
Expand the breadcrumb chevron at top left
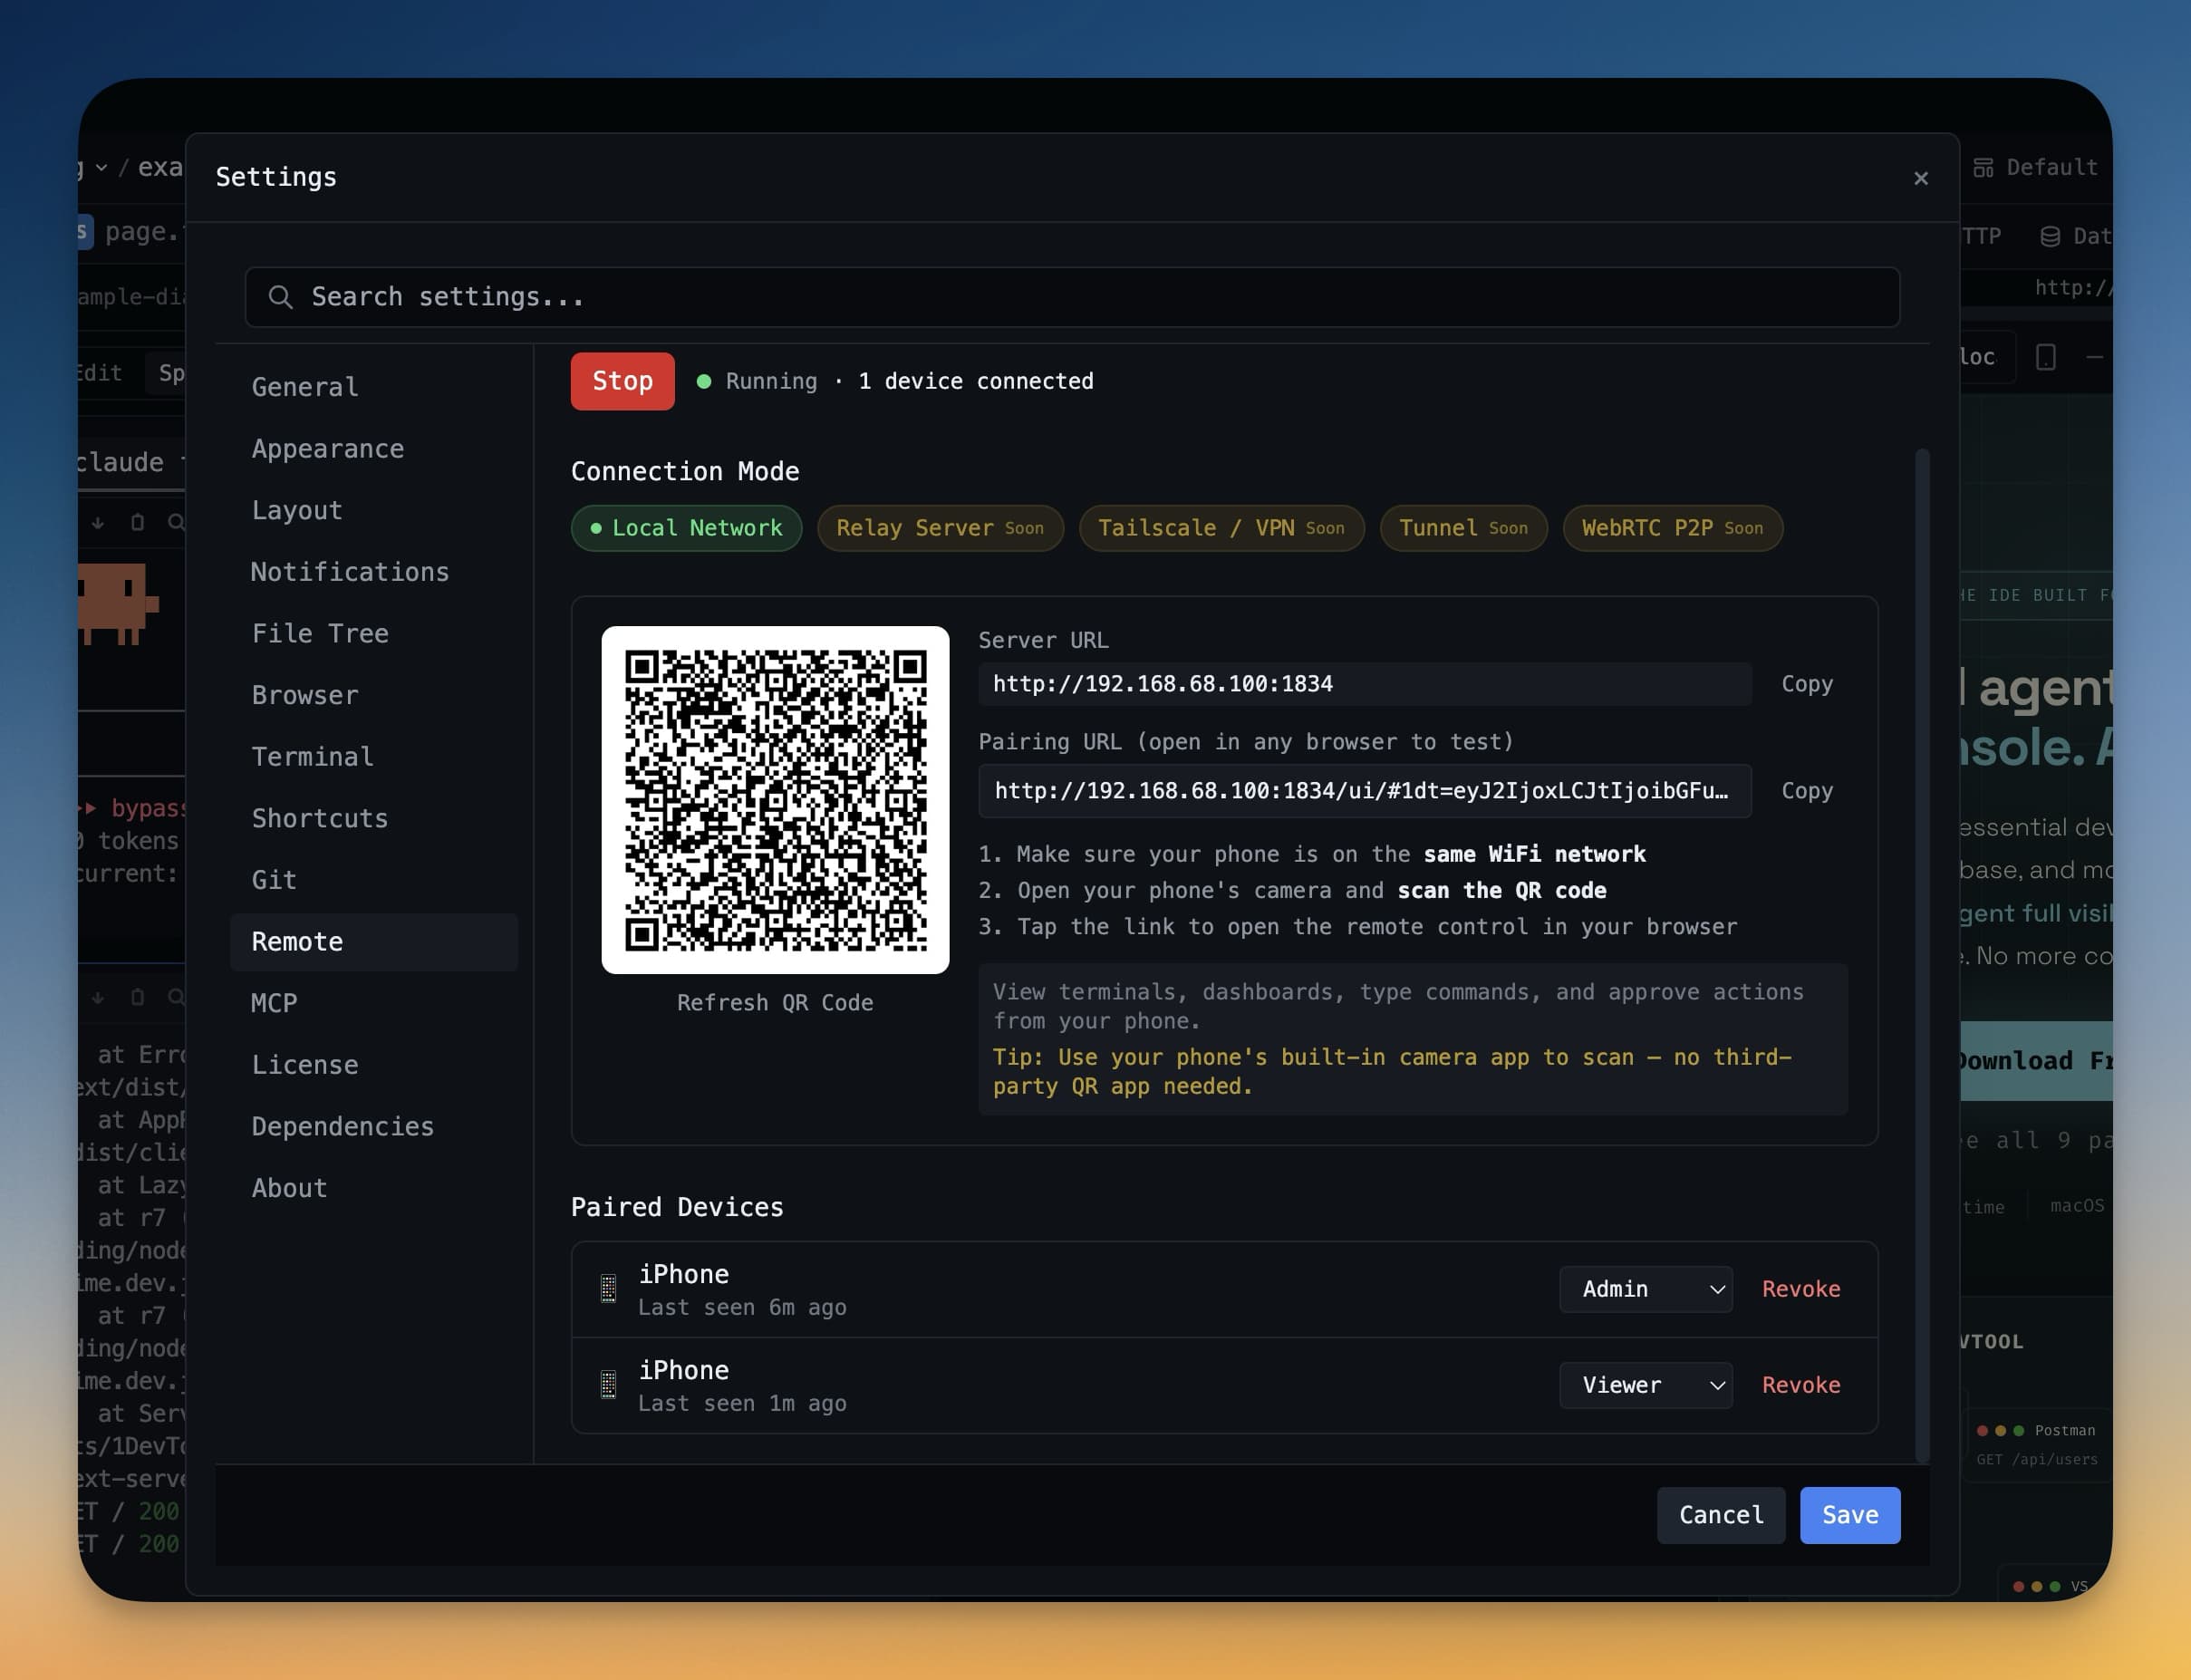click(101, 167)
